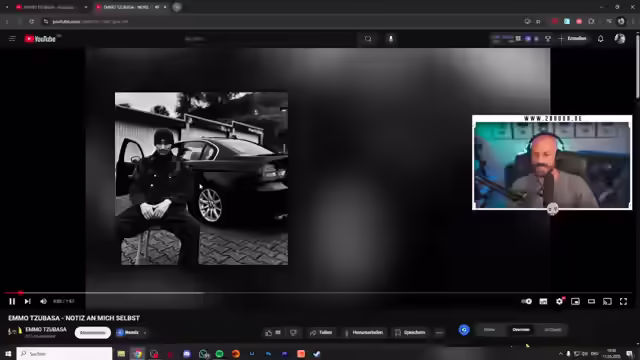Select the middle highlighted tab in the extension bar
640x360 pixels.
521,330
